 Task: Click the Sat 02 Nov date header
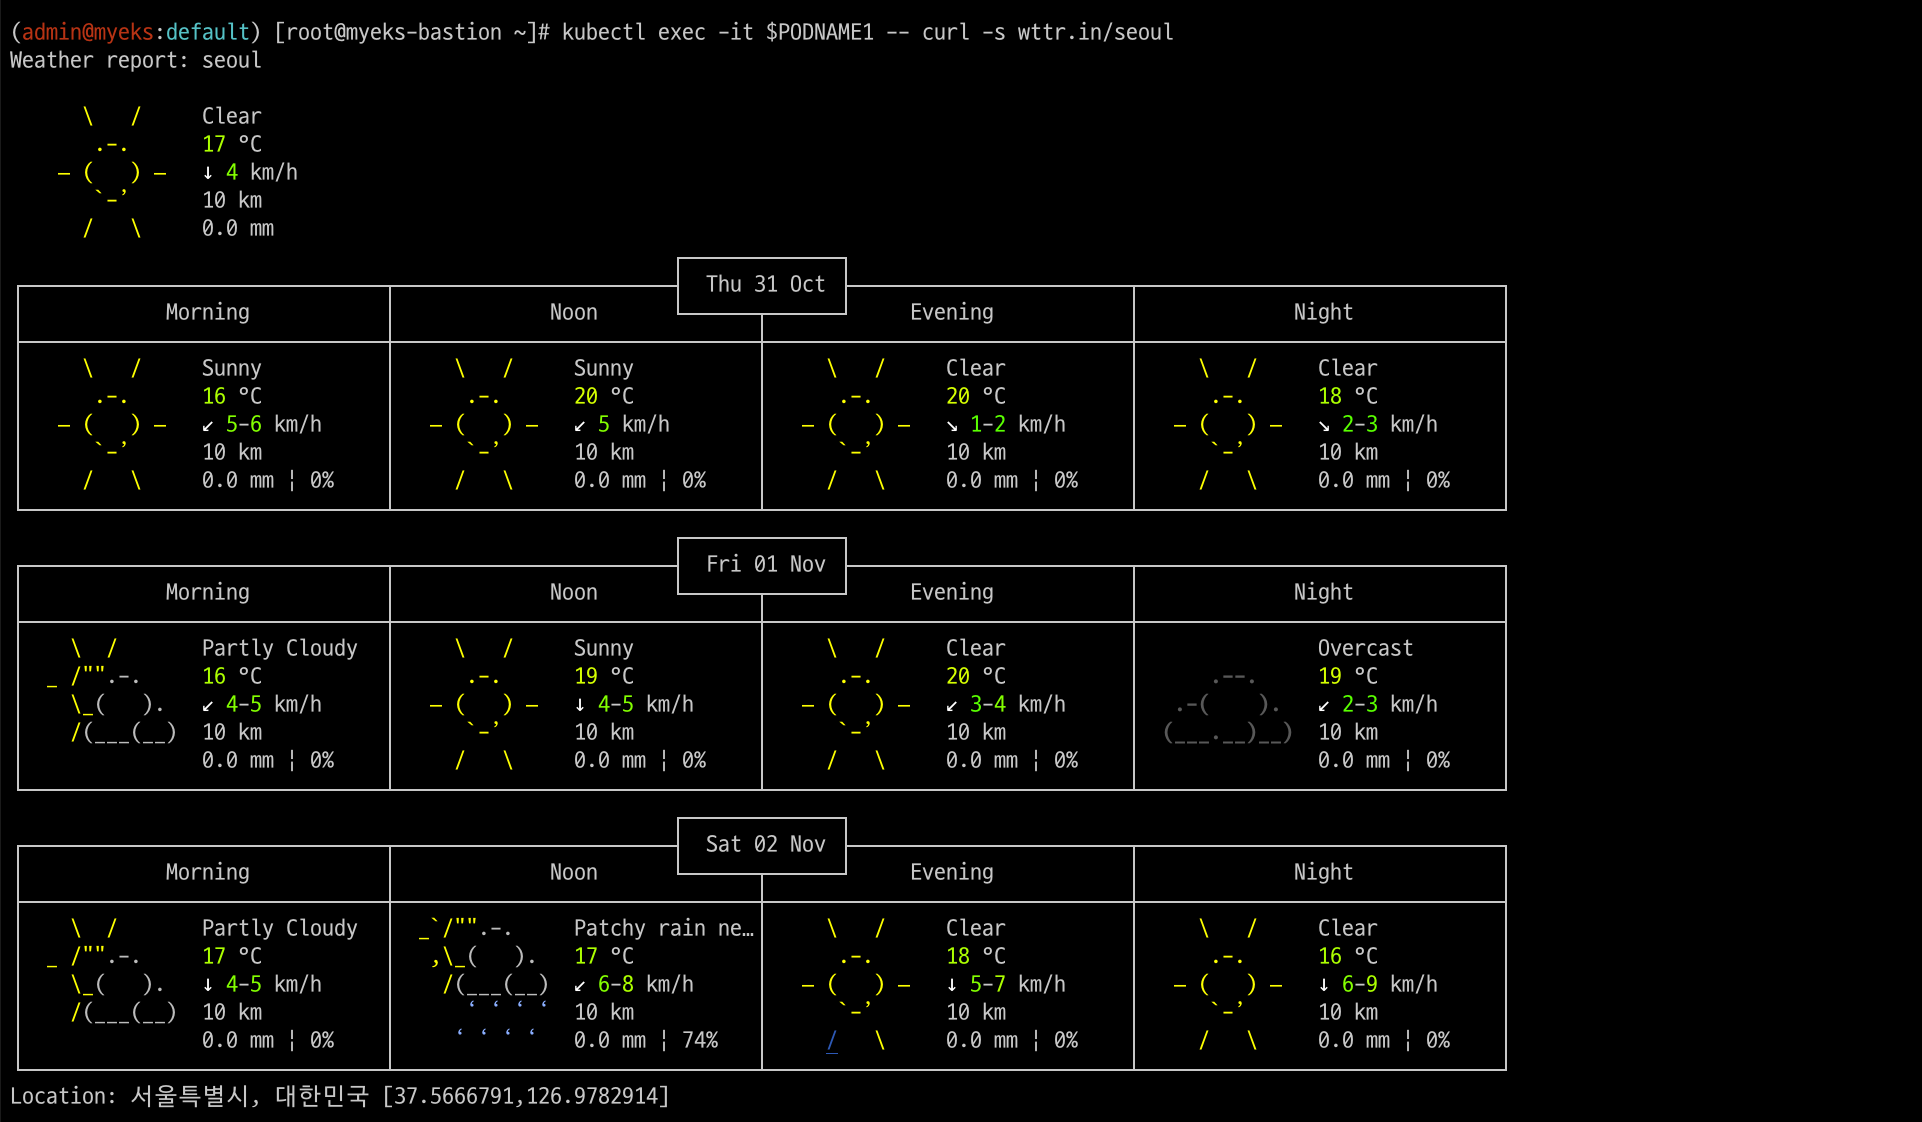[x=765, y=845]
